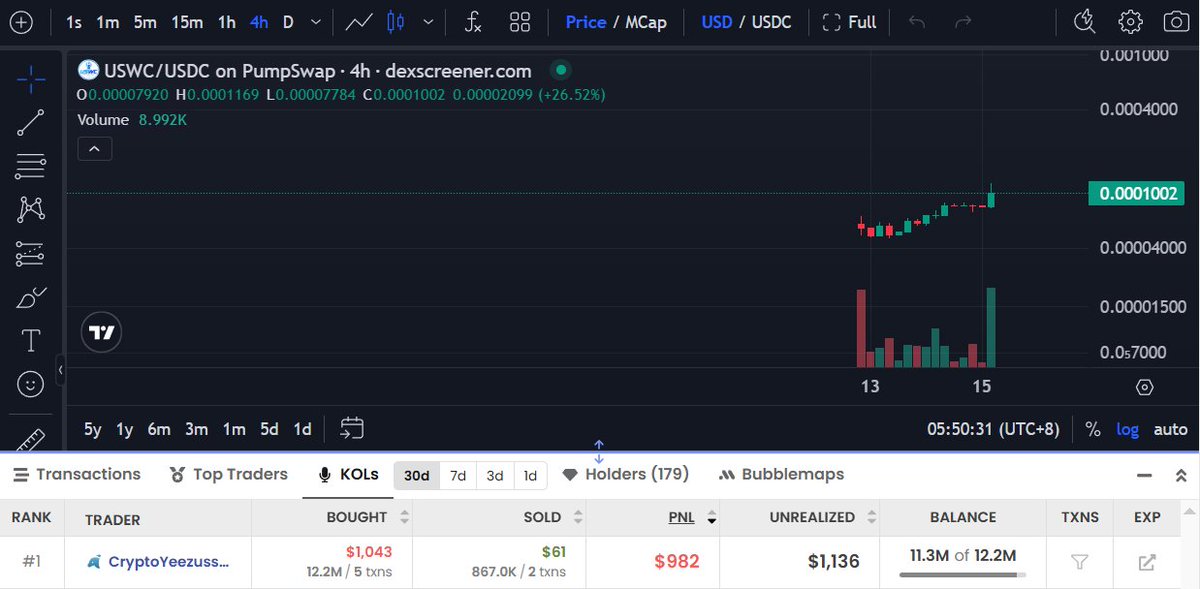Viewport: 1200px width, 589px height.
Task: Select the text annotation tool
Action: [31, 341]
